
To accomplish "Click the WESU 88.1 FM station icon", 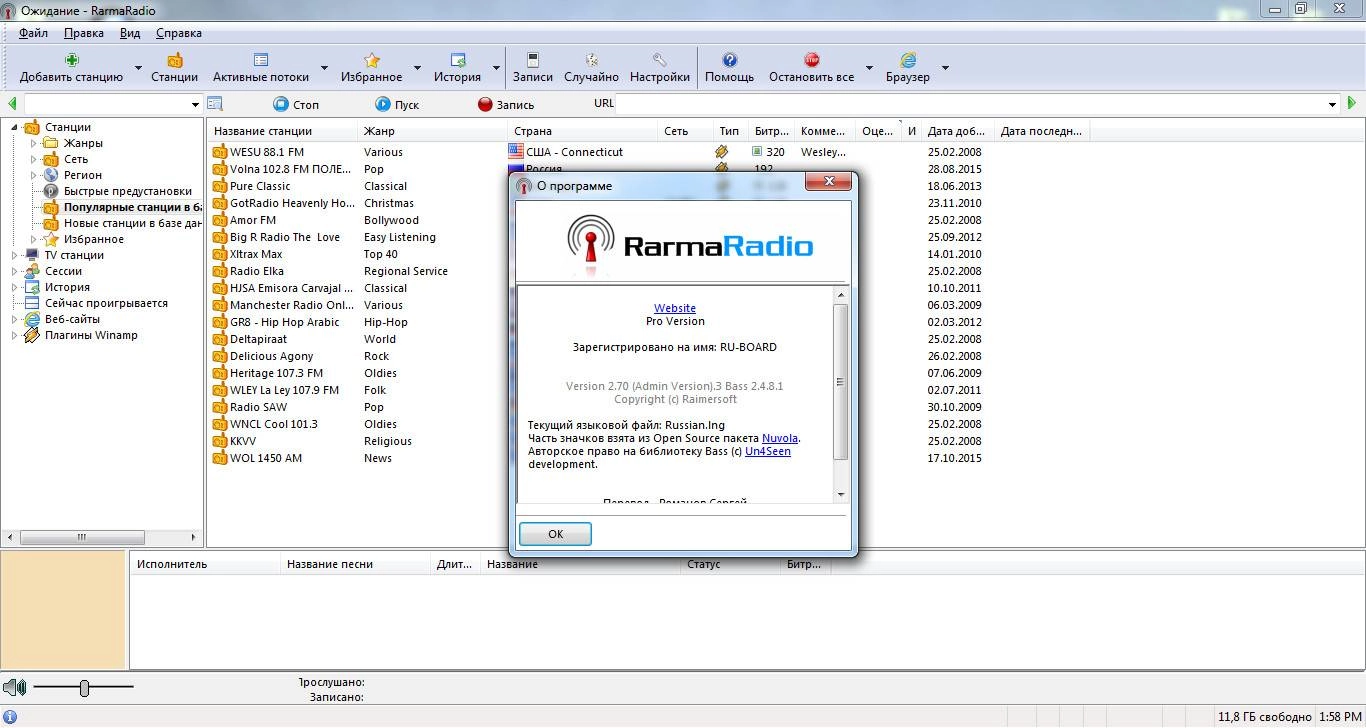I will click(220, 152).
